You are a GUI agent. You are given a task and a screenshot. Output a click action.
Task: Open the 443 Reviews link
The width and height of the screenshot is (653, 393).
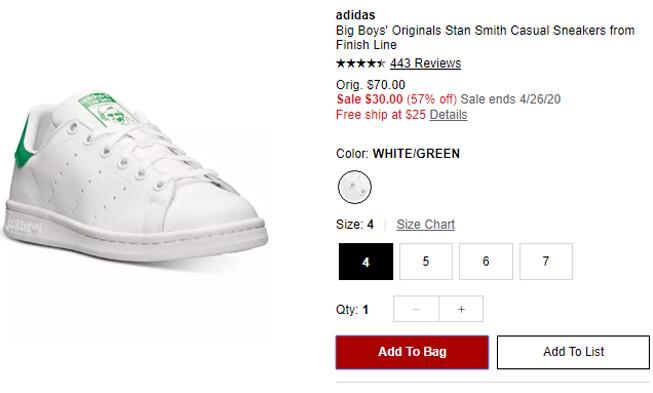[x=426, y=63]
